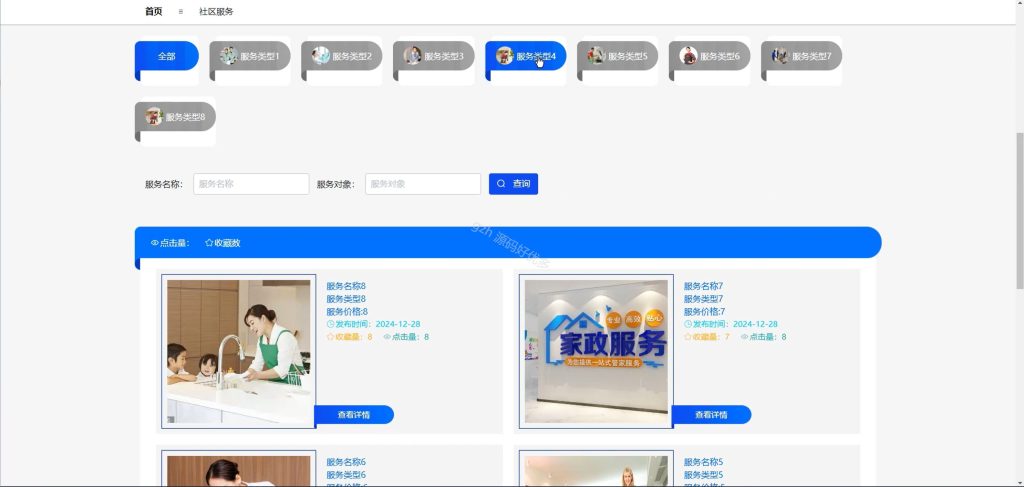Click 服务名称6 title text
The height and width of the screenshot is (487, 1024).
pyautogui.click(x=346, y=462)
